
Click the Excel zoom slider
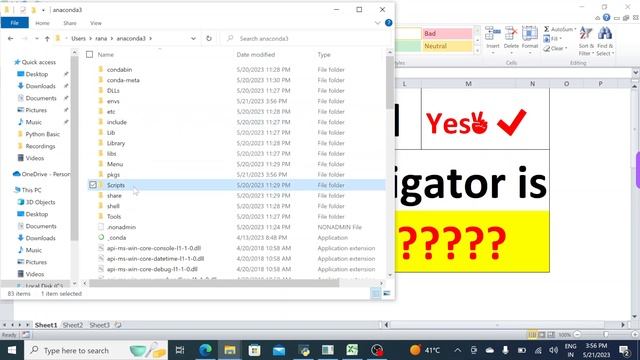coord(606,335)
